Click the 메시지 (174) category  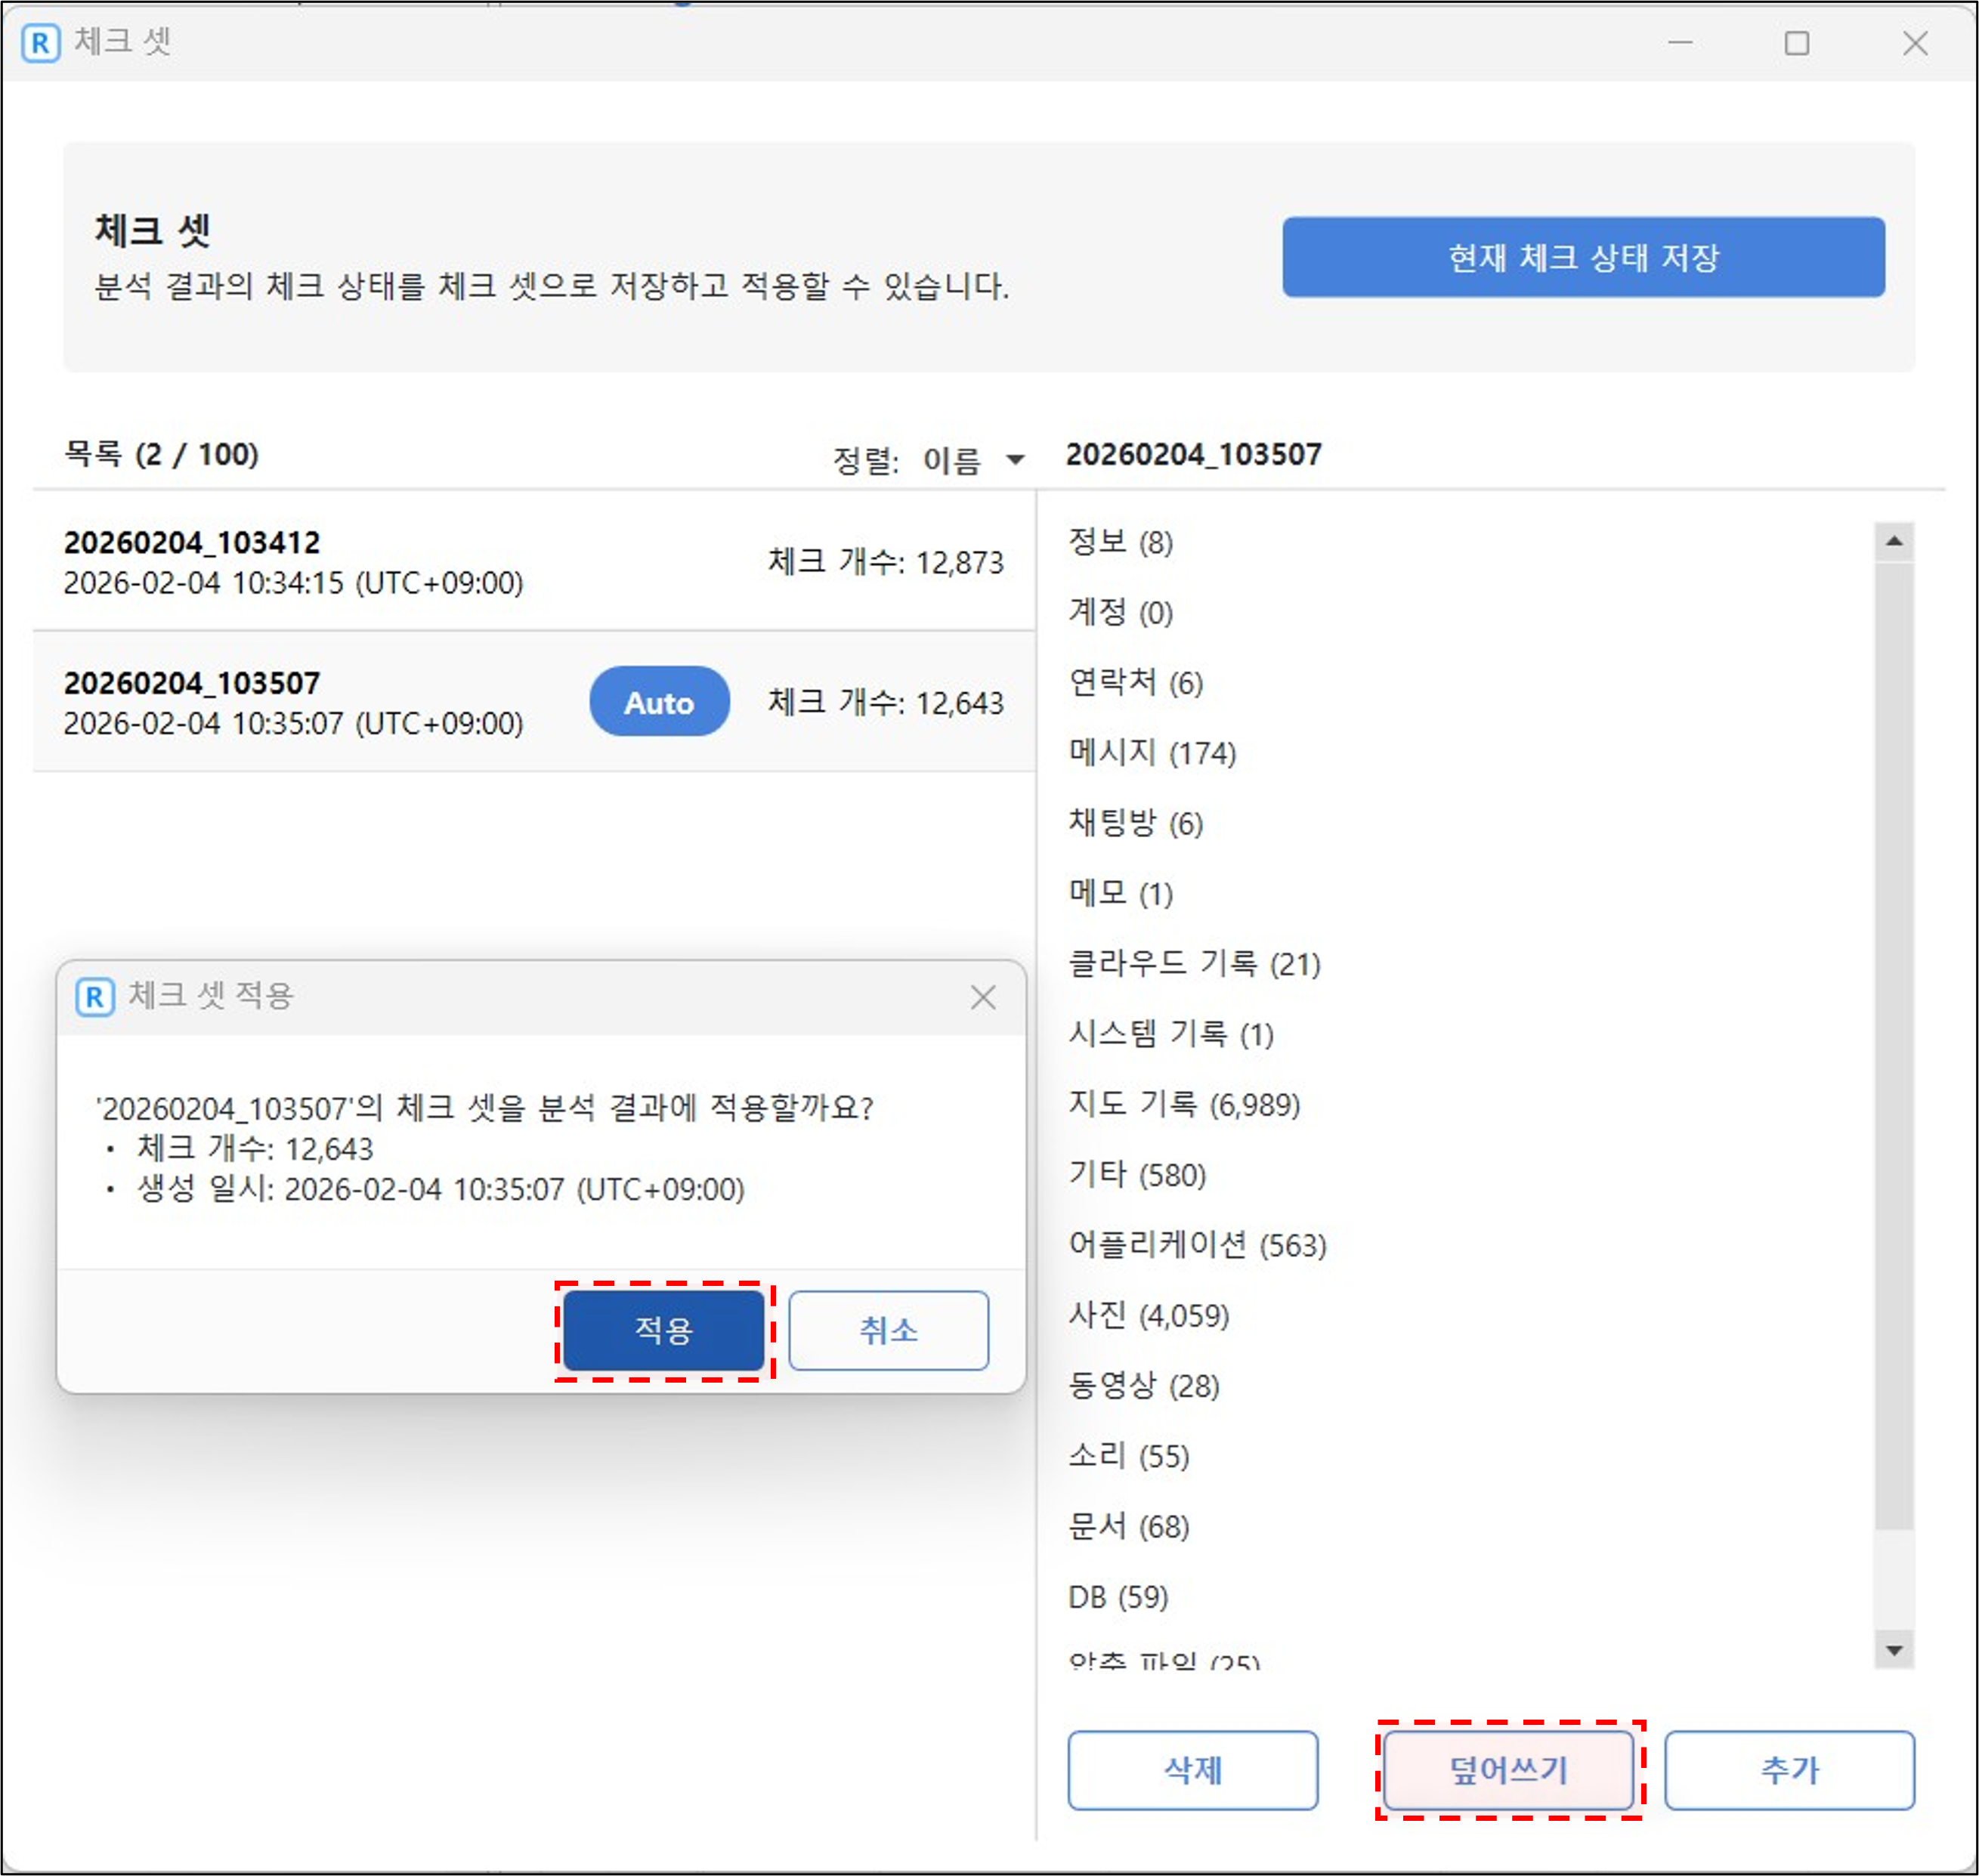coord(1152,752)
